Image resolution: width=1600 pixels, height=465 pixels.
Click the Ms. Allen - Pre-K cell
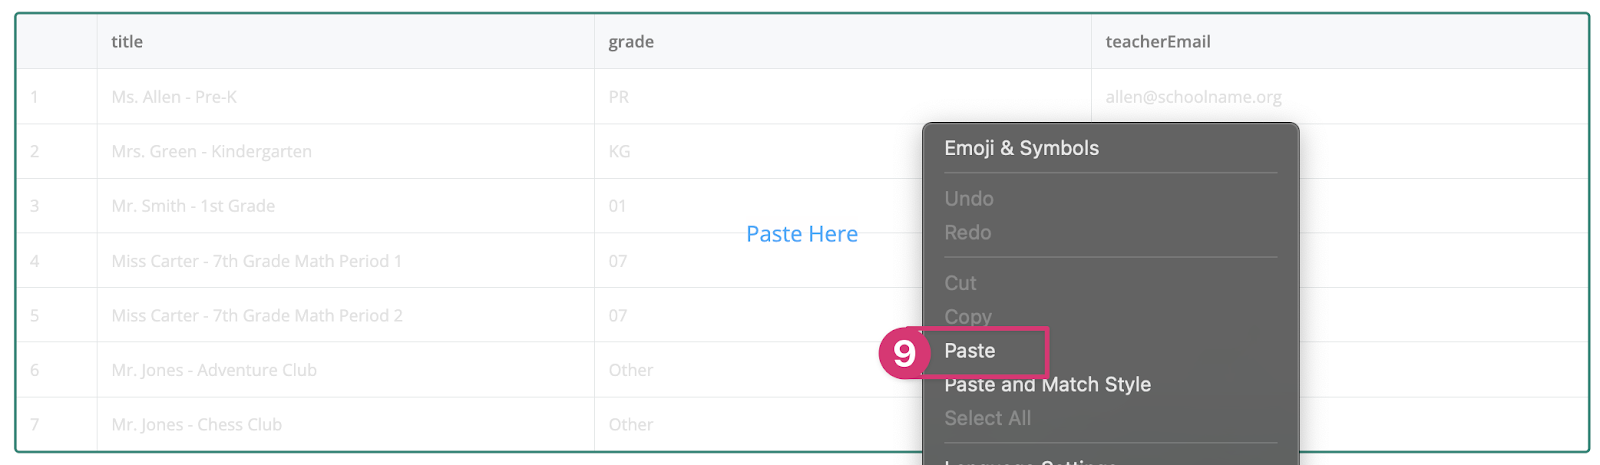pyautogui.click(x=346, y=97)
